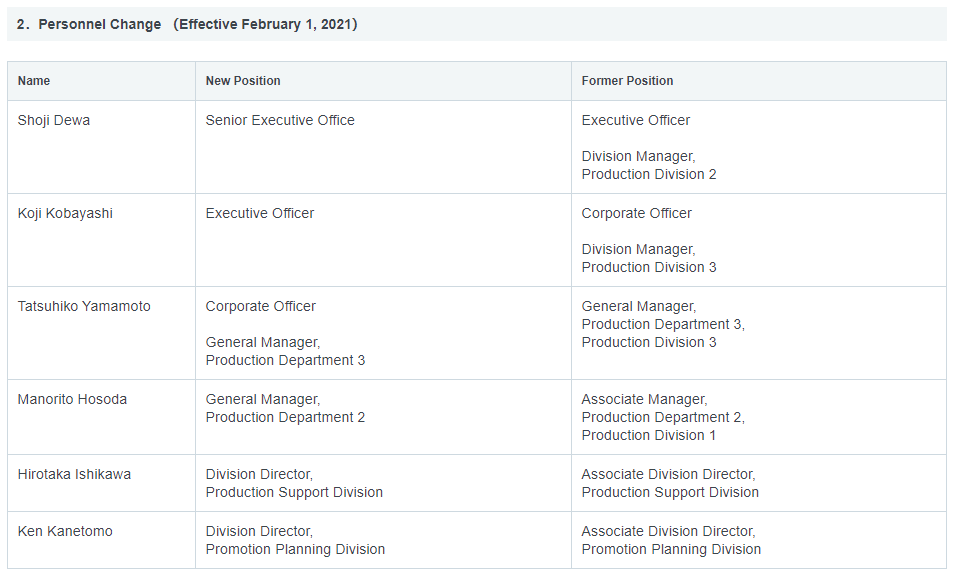Click the Former Position column header
Image resolution: width=956 pixels, height=577 pixels.
(x=627, y=81)
